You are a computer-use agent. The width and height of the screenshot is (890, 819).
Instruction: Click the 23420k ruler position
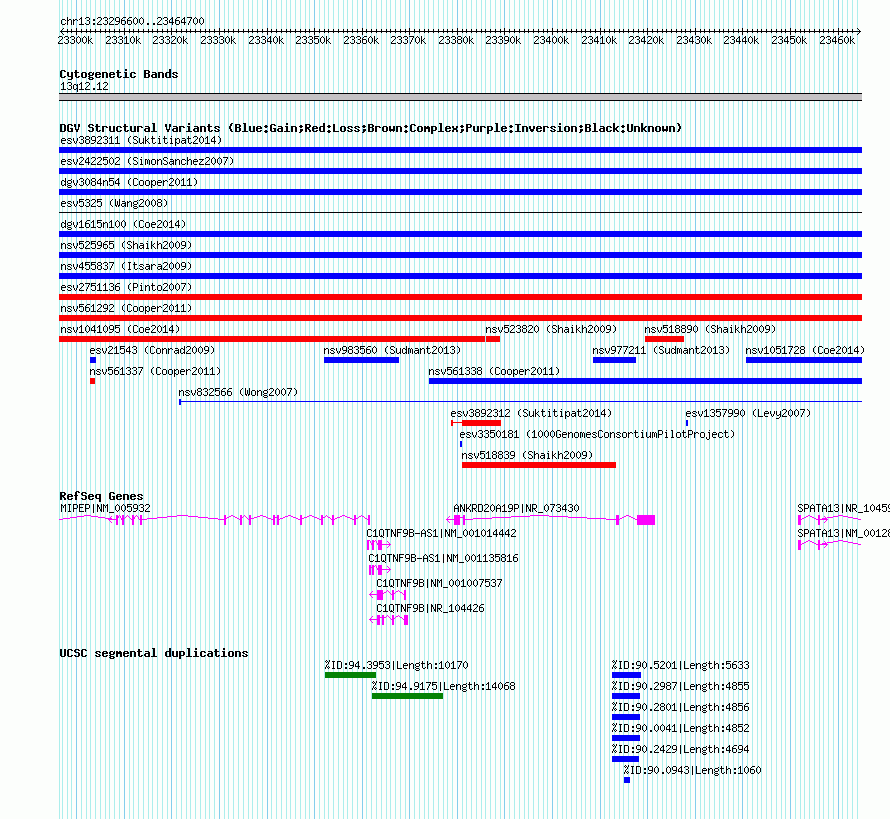646,40
